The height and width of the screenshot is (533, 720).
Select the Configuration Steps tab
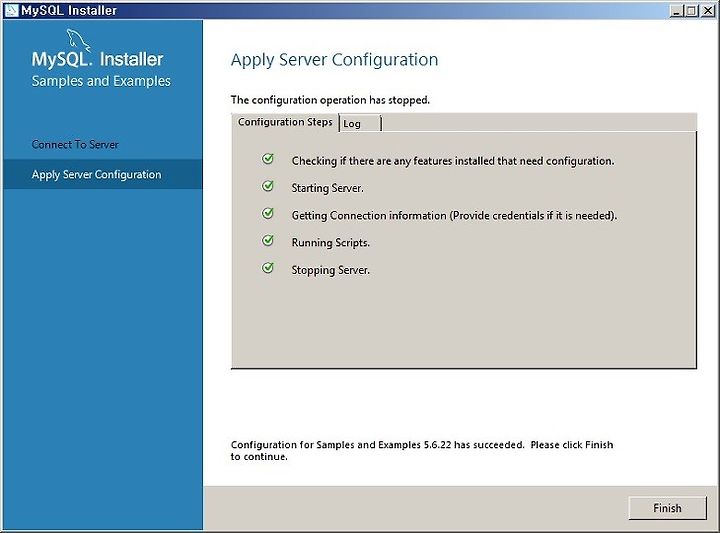285,122
